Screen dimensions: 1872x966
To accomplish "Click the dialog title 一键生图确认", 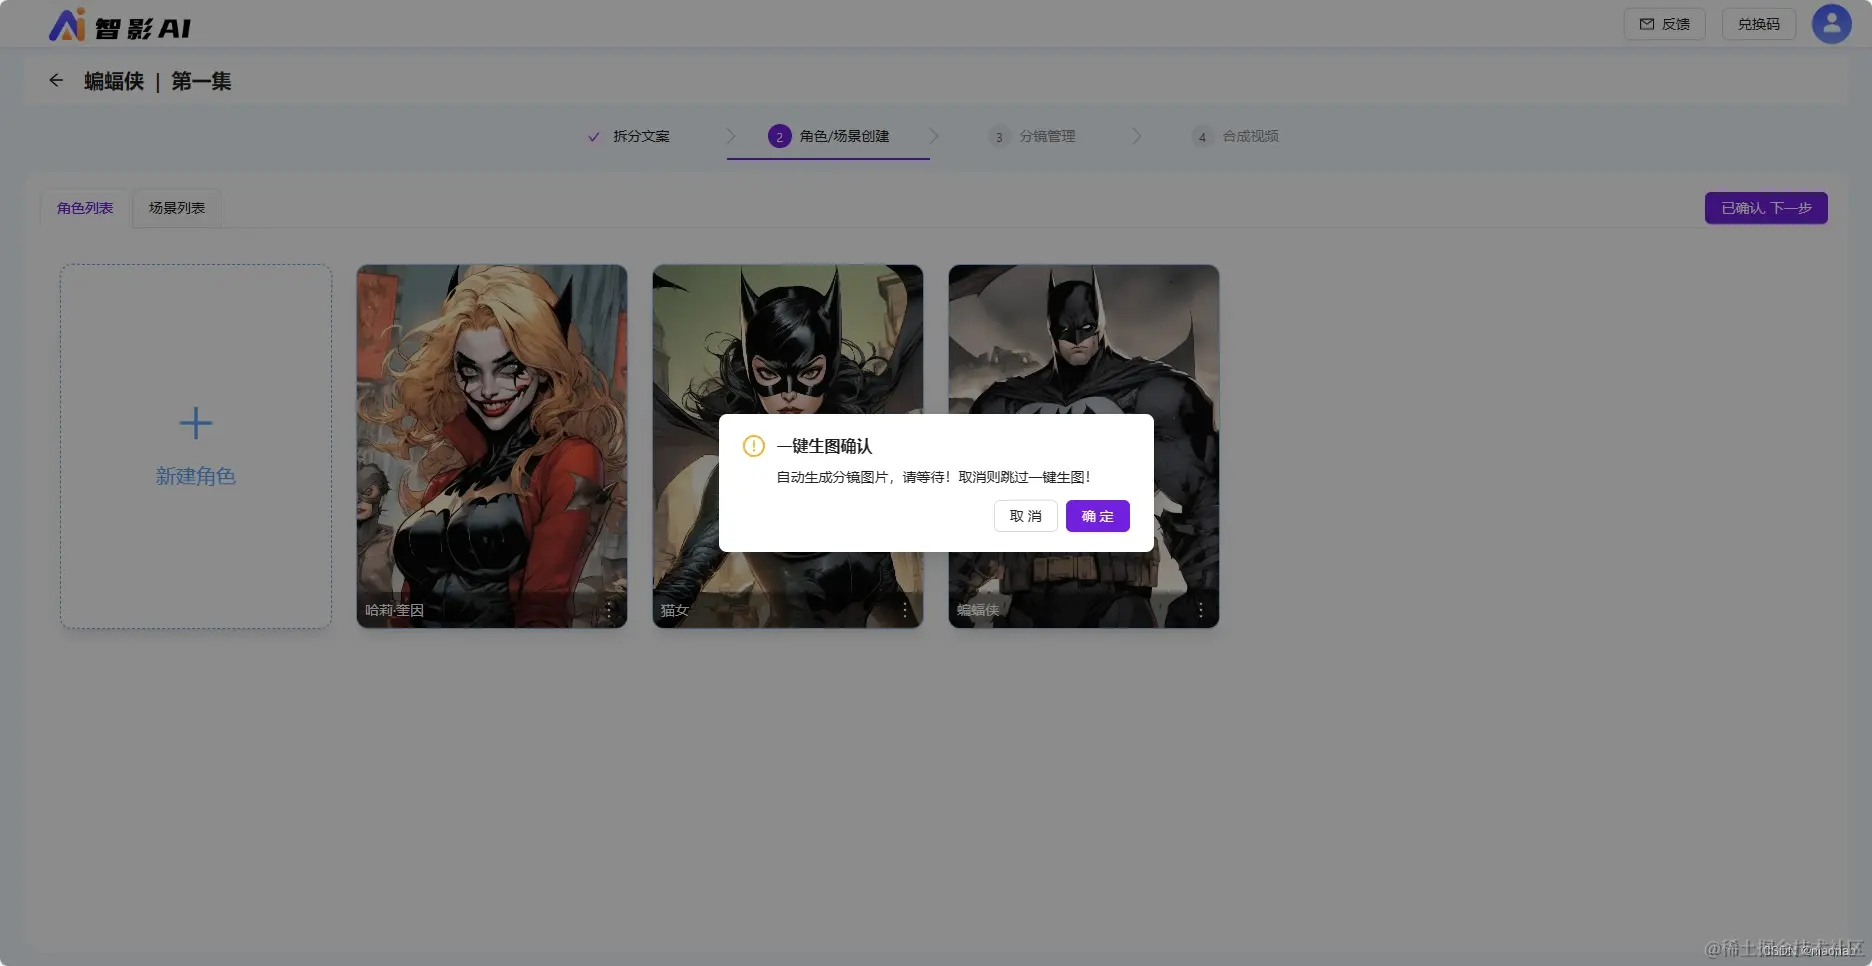I will 824,446.
